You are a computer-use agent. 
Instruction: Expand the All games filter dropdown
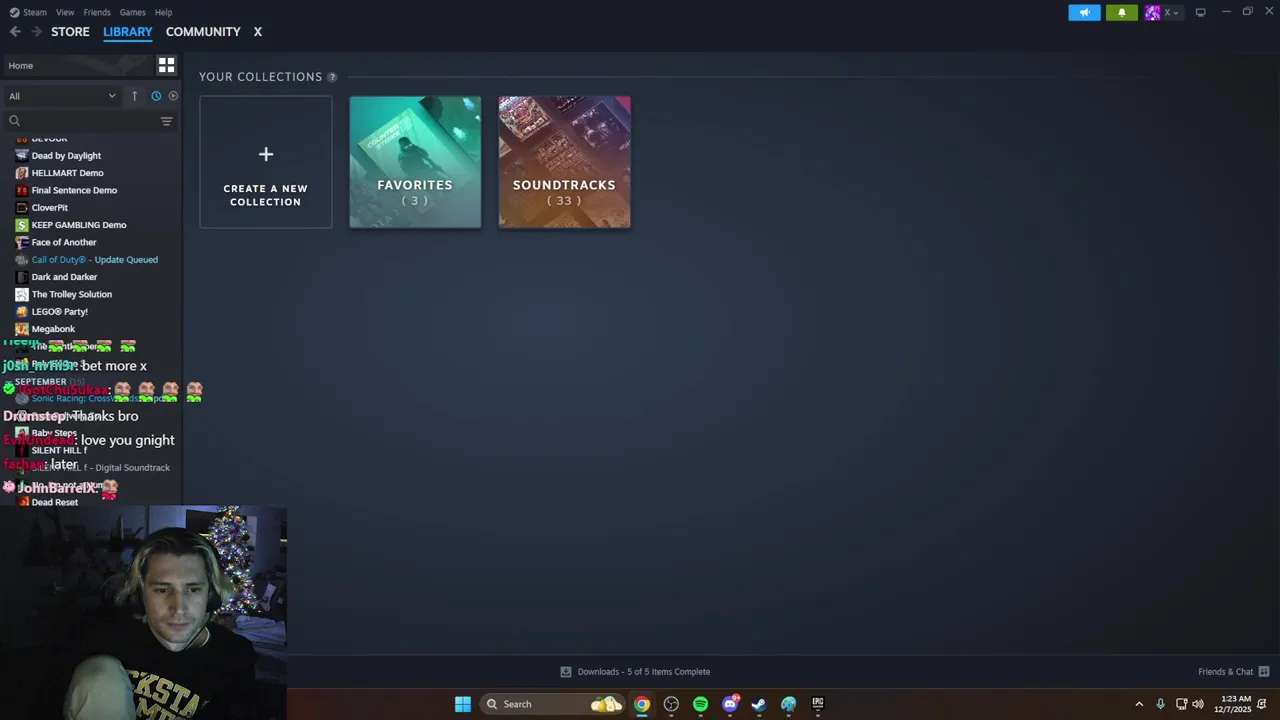coord(62,96)
